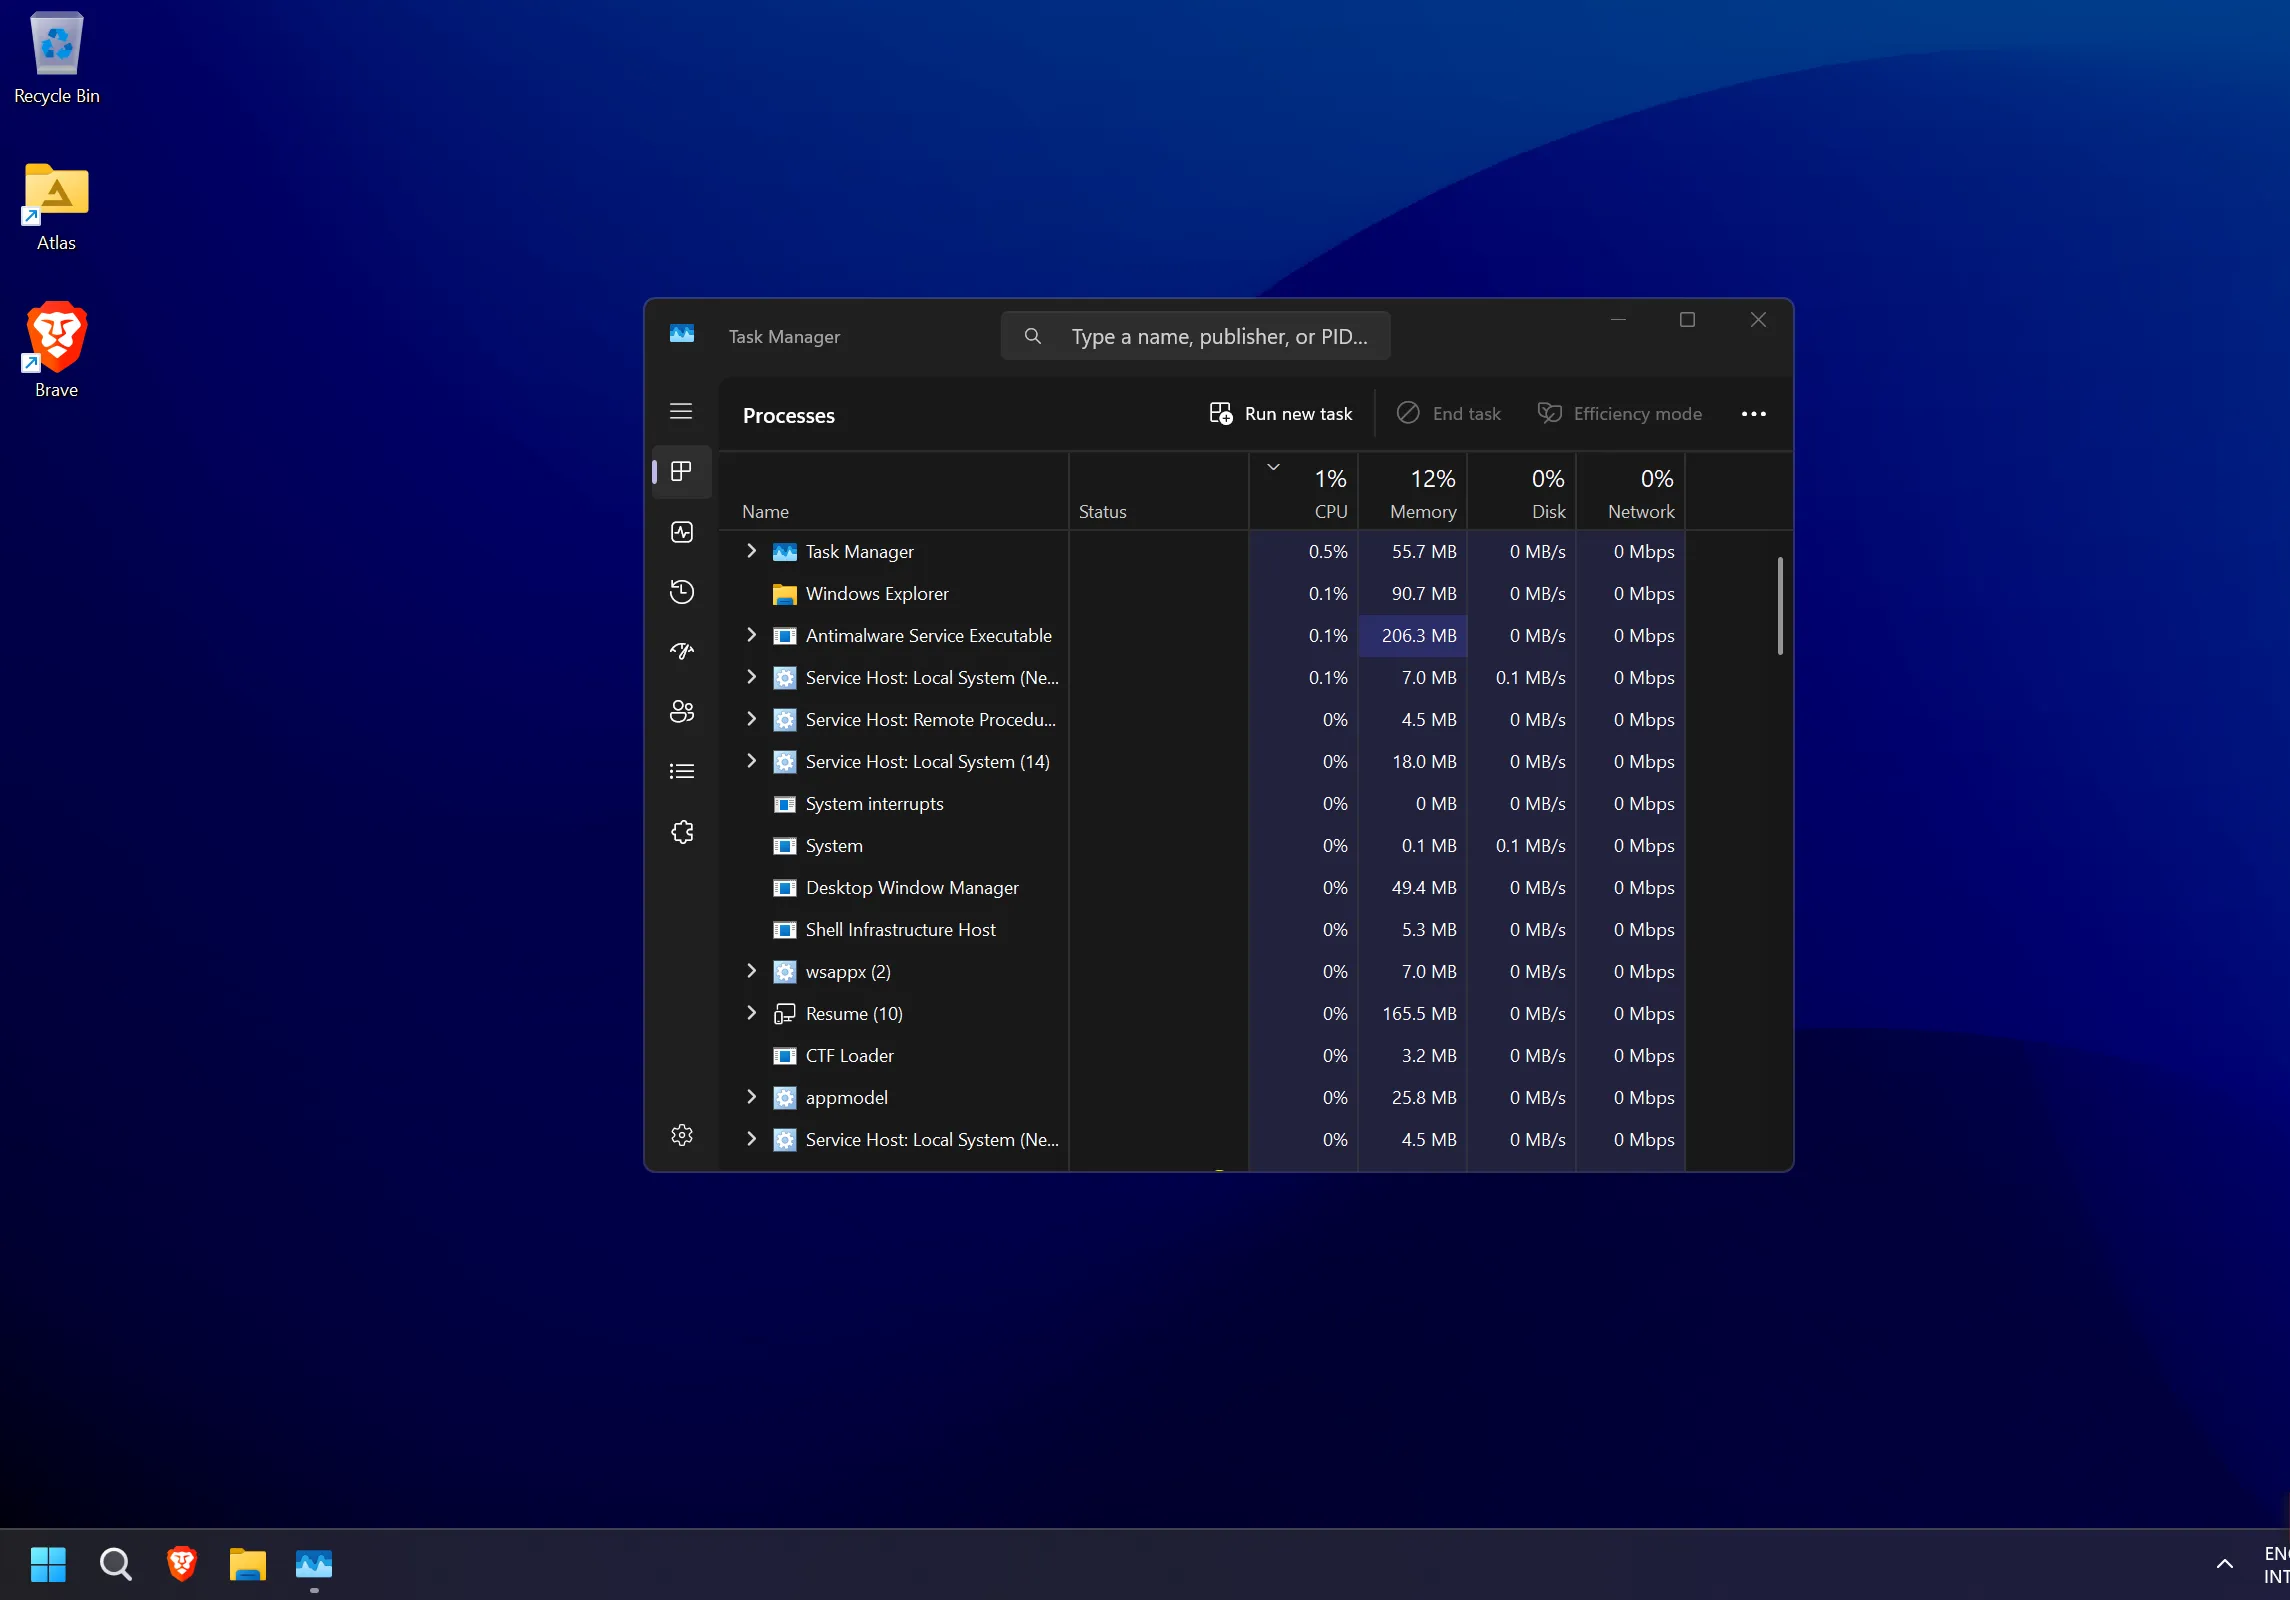Toggle the navigation hamburger menu
Viewport: 2290px width, 1600px height.
coord(681,412)
